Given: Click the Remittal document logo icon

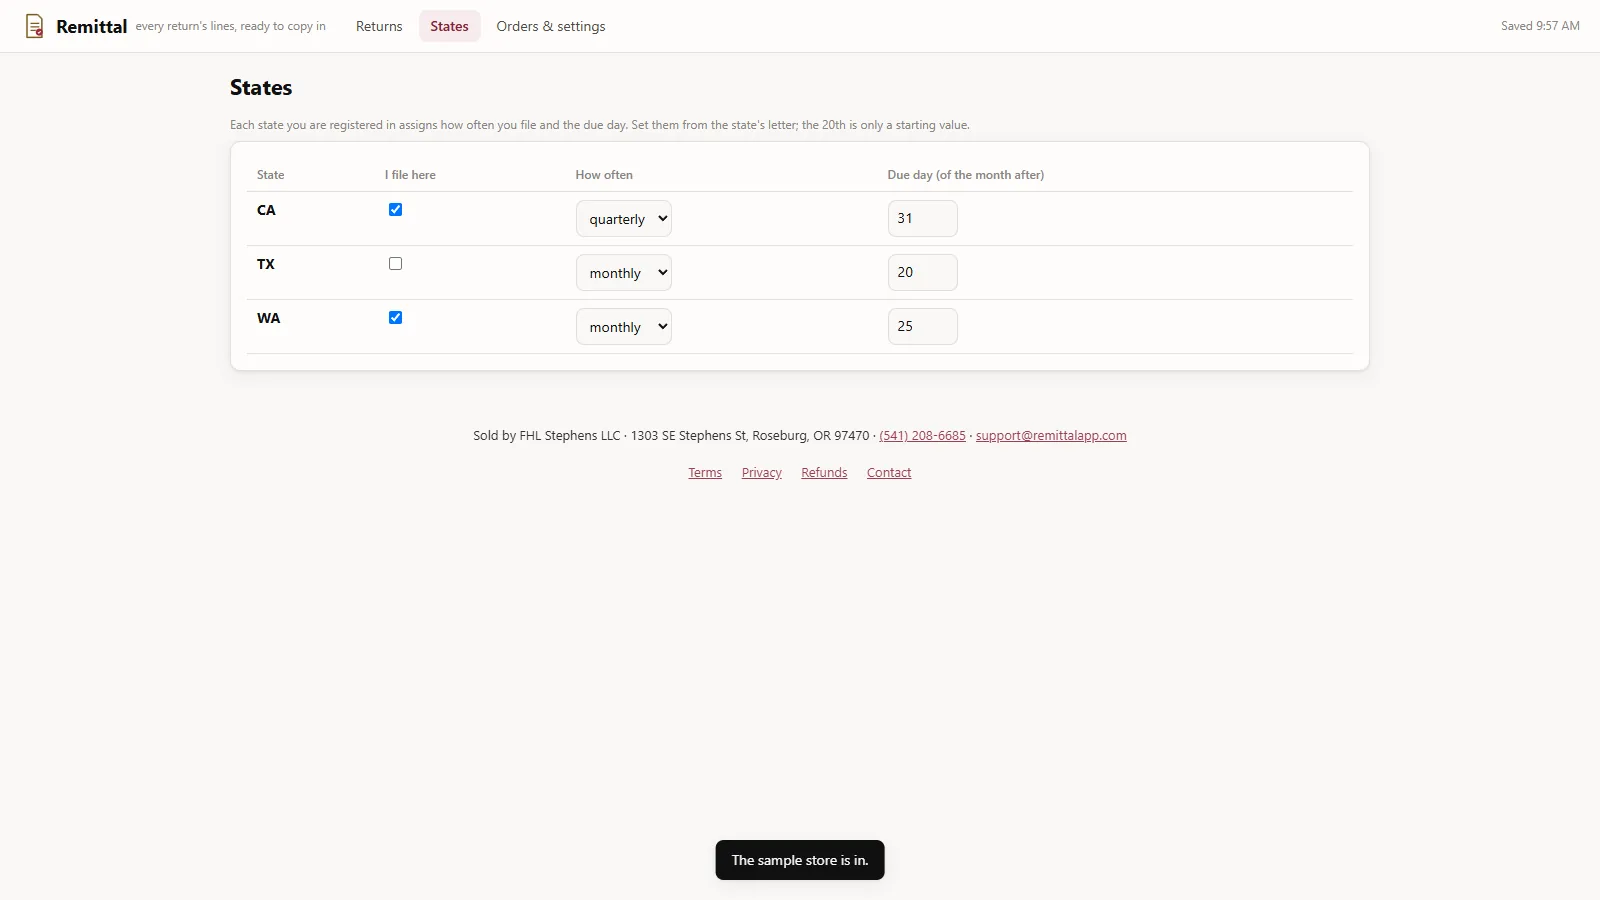Looking at the screenshot, I should [x=34, y=26].
